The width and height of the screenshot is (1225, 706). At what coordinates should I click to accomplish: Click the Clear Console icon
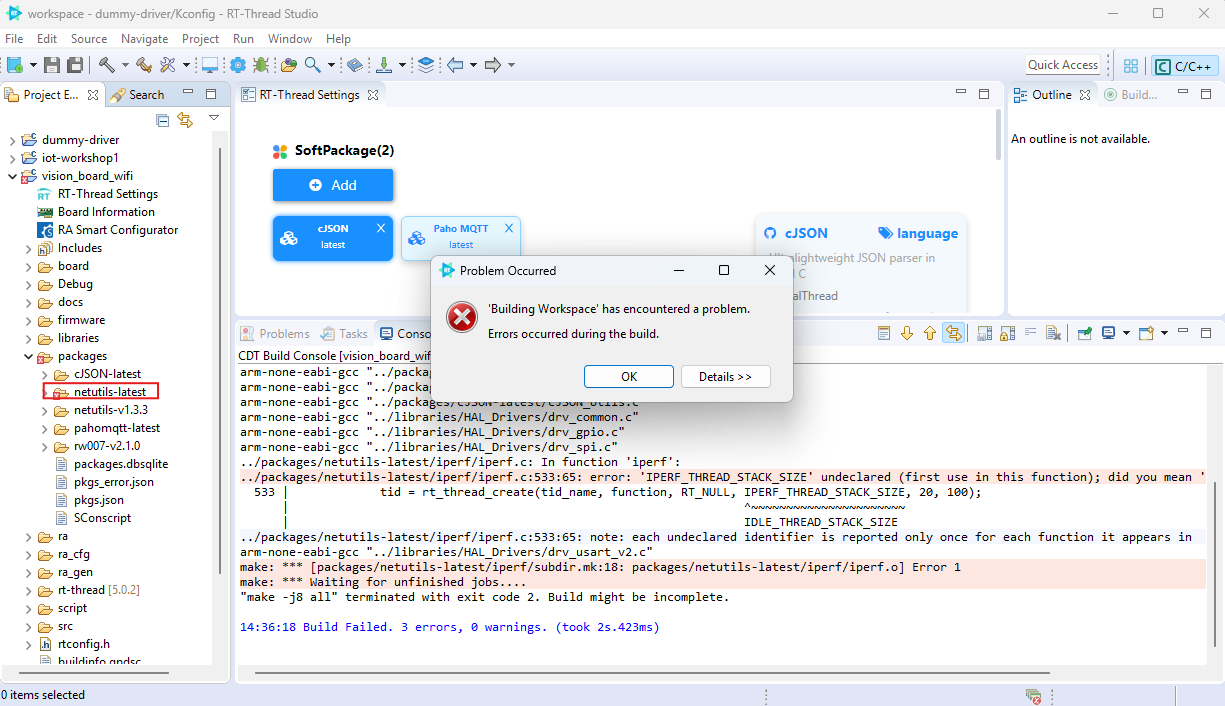(1052, 333)
